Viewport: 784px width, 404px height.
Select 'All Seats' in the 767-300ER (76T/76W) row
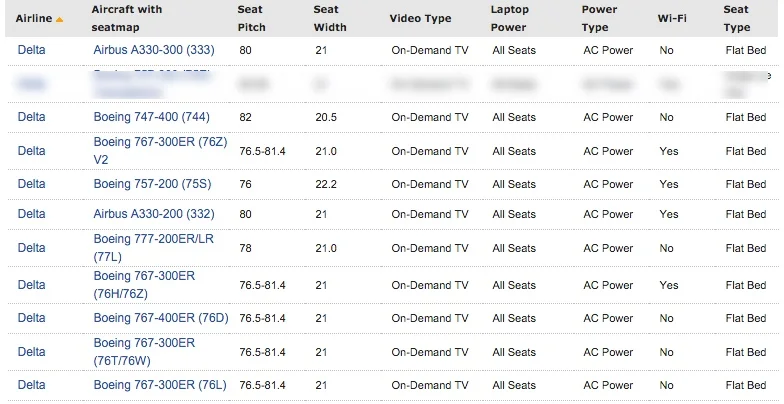[x=514, y=352]
